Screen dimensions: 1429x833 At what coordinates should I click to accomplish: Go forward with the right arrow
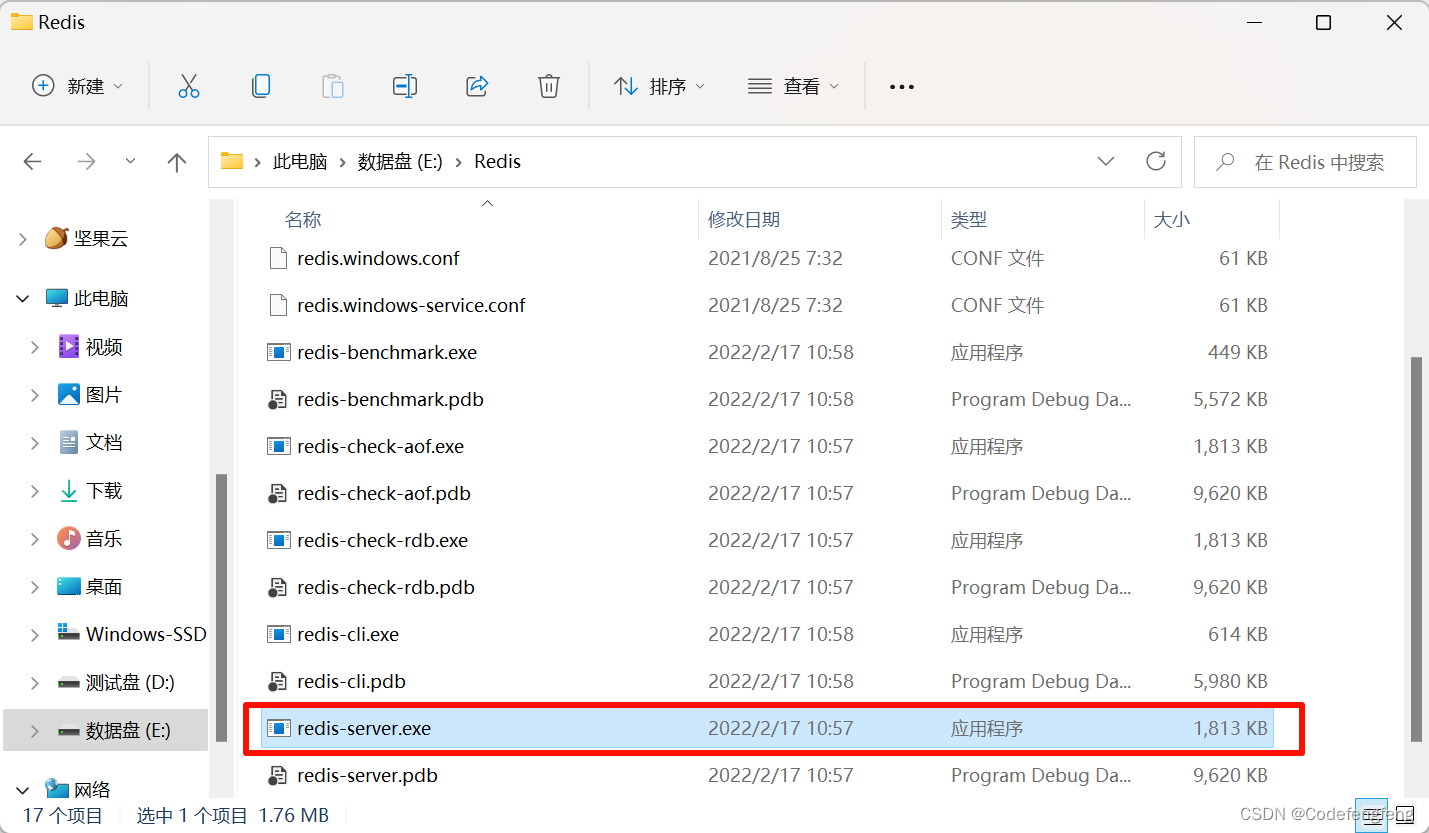pos(87,162)
